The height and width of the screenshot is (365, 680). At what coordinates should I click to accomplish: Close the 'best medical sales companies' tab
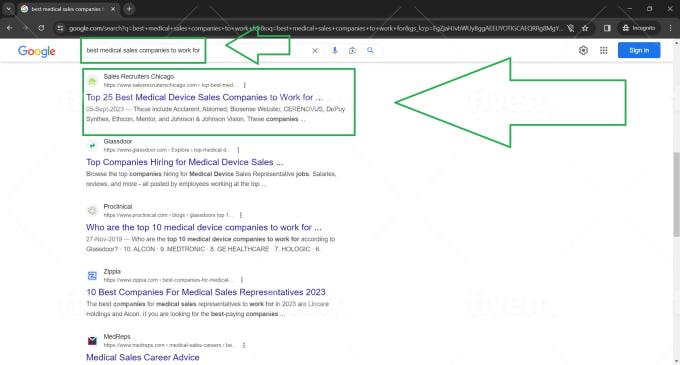(x=113, y=9)
